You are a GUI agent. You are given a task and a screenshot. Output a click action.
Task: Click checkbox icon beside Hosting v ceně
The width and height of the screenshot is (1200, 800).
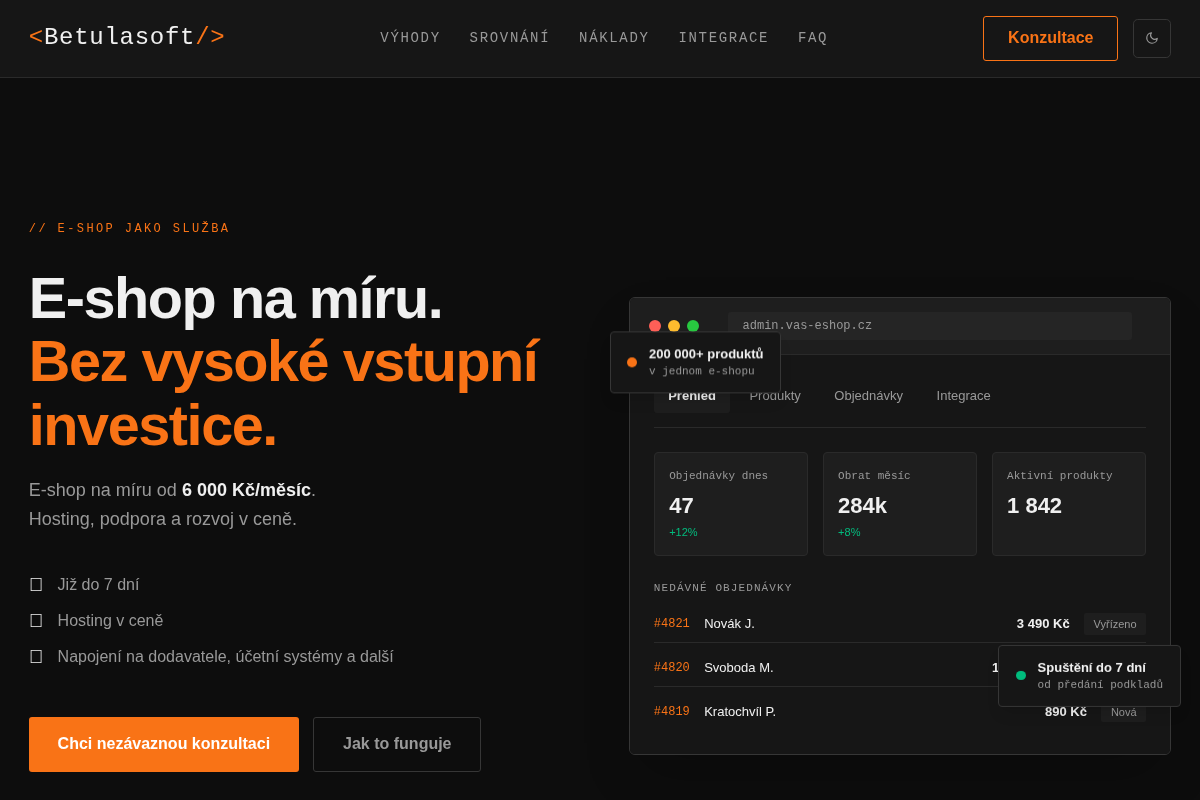click(36, 620)
